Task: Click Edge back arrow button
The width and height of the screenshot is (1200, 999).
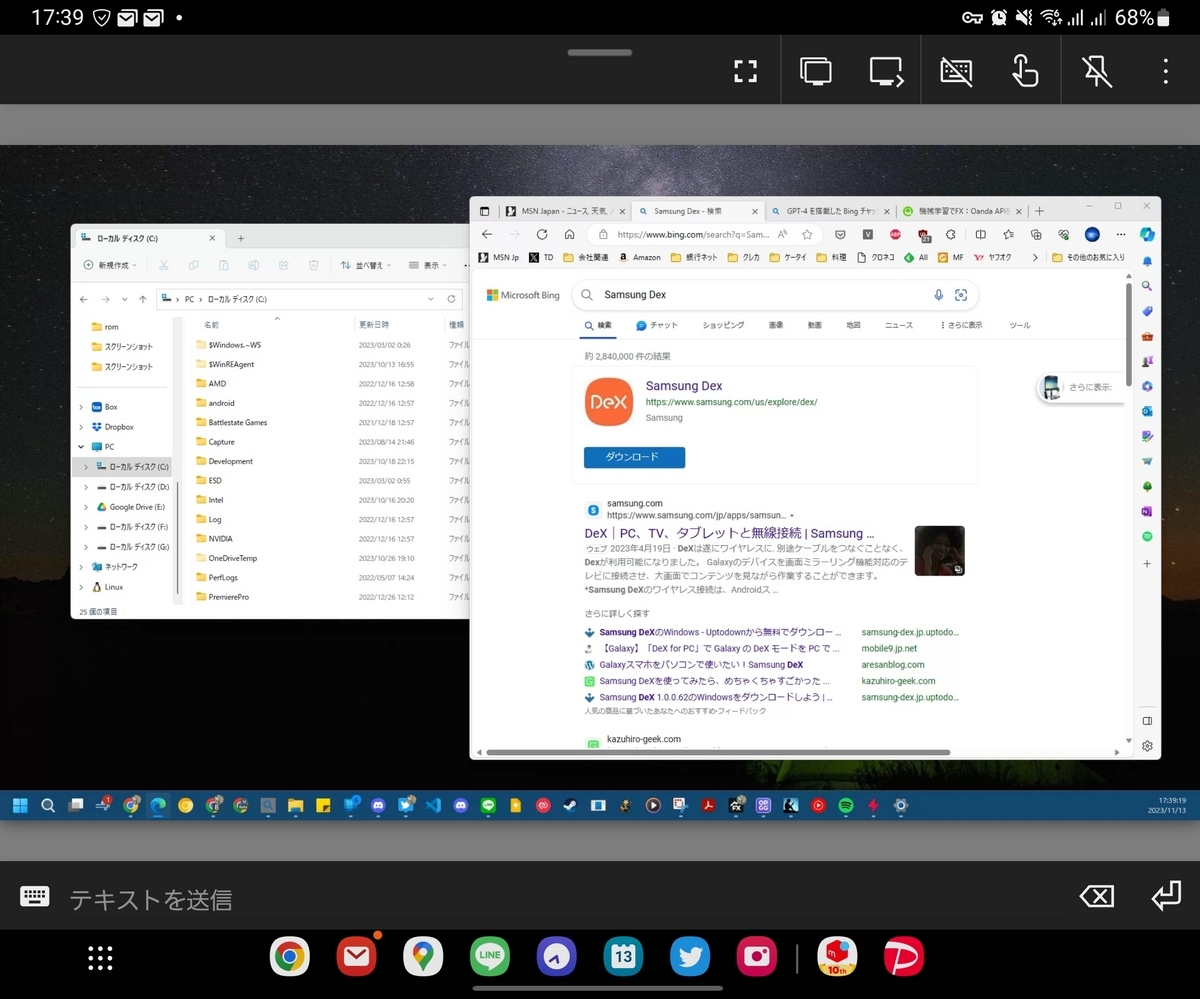Action: 487,234
